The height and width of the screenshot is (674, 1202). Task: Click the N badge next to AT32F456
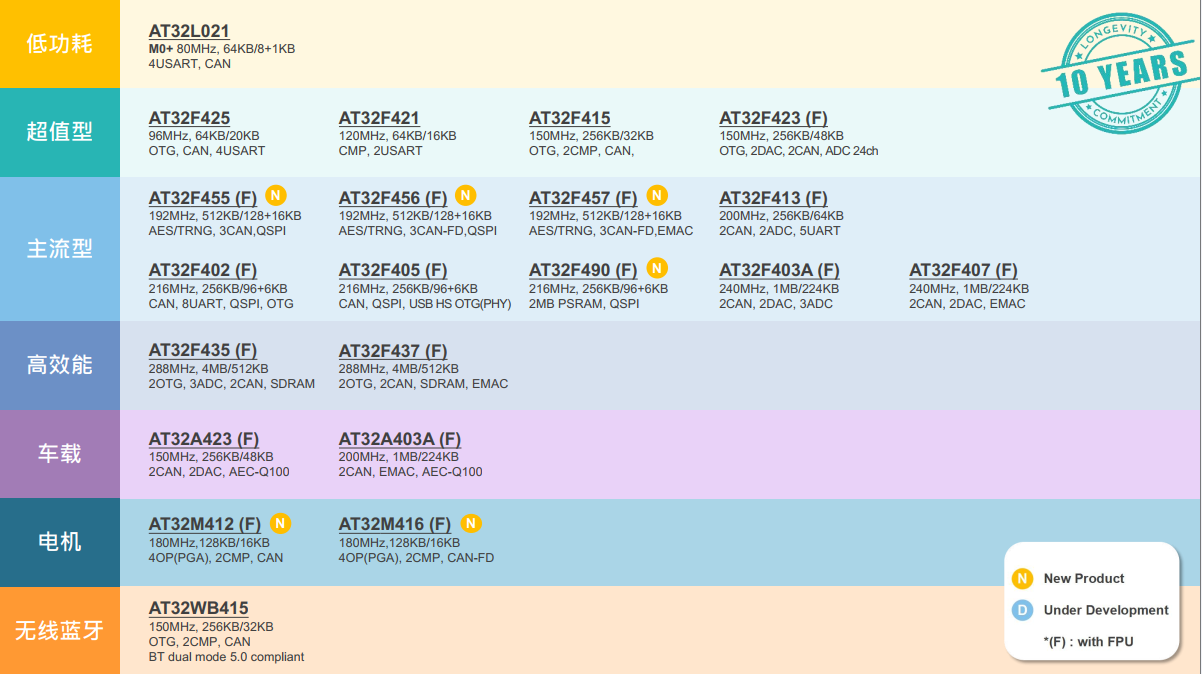tap(466, 195)
